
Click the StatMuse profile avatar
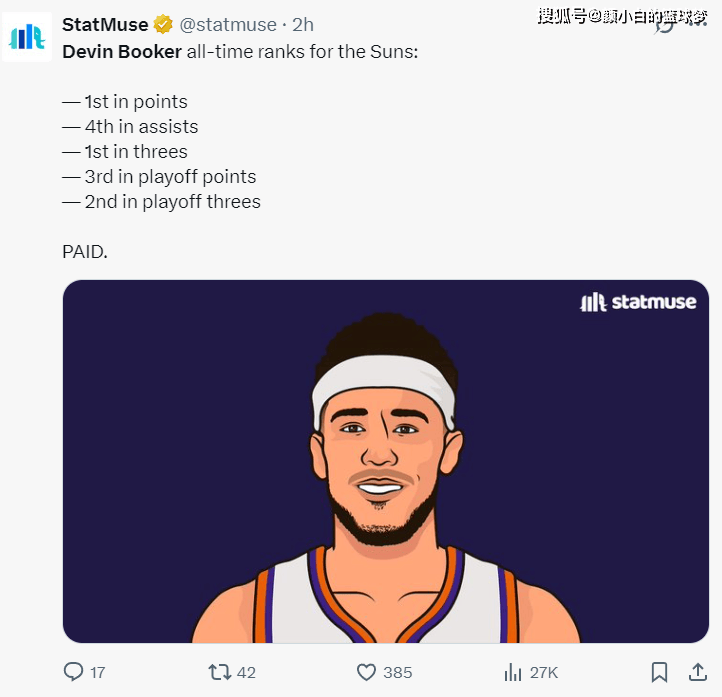27,38
